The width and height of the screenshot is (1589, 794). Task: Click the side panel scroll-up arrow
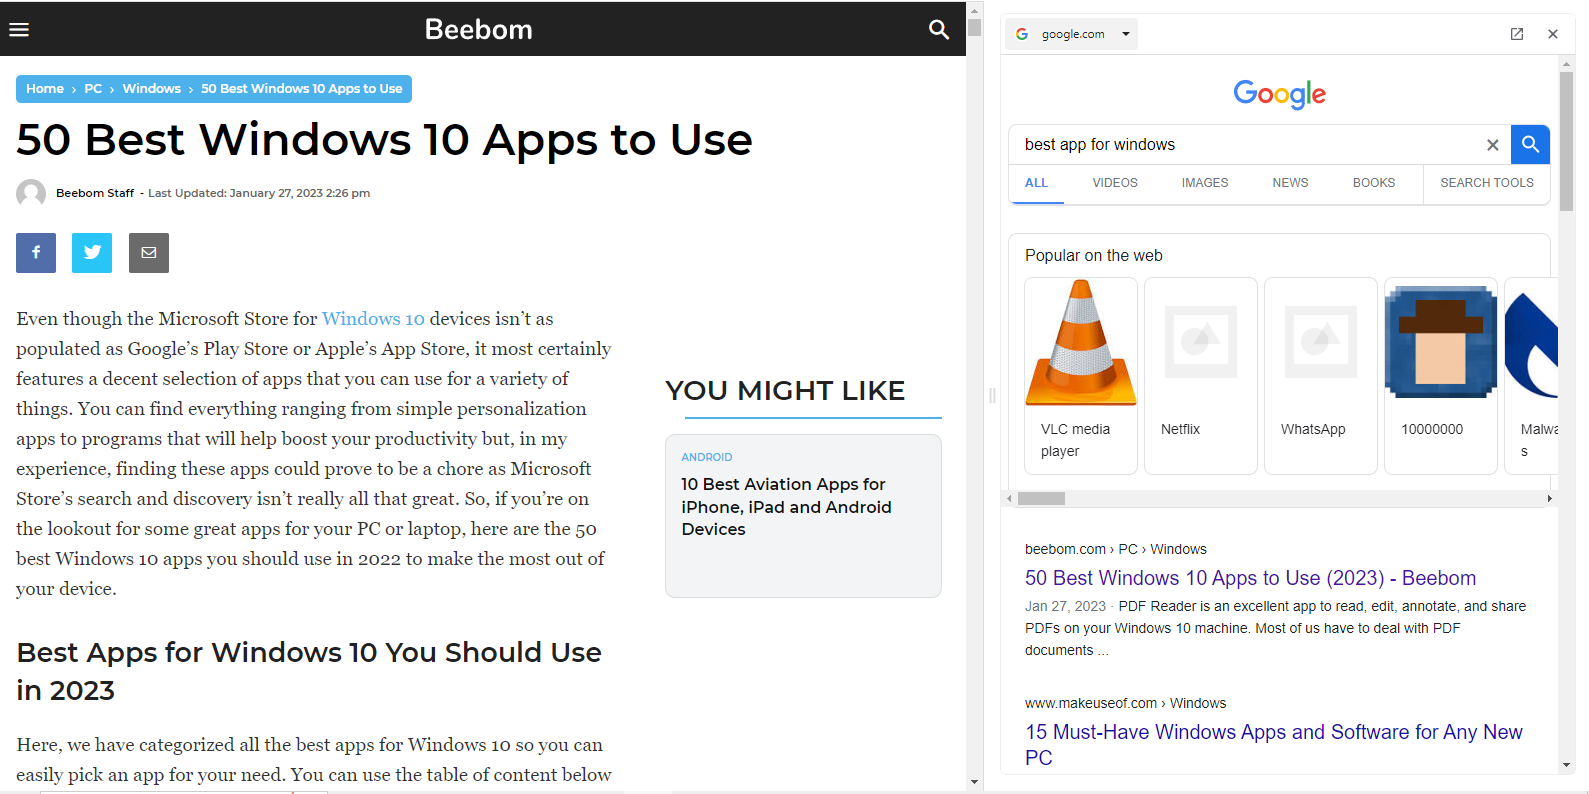[1566, 63]
